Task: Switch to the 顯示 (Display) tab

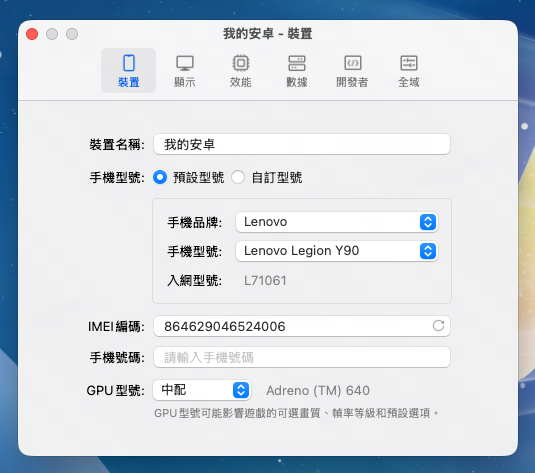Action: [x=185, y=71]
